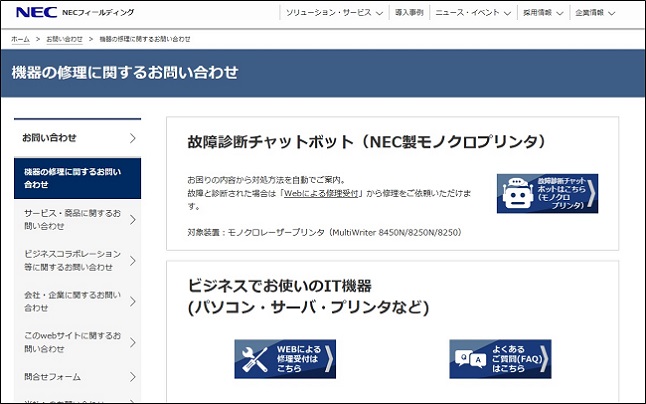Expand 採用情報 dropdown menu
Image resolution: width=646 pixels, height=404 pixels.
(543, 13)
